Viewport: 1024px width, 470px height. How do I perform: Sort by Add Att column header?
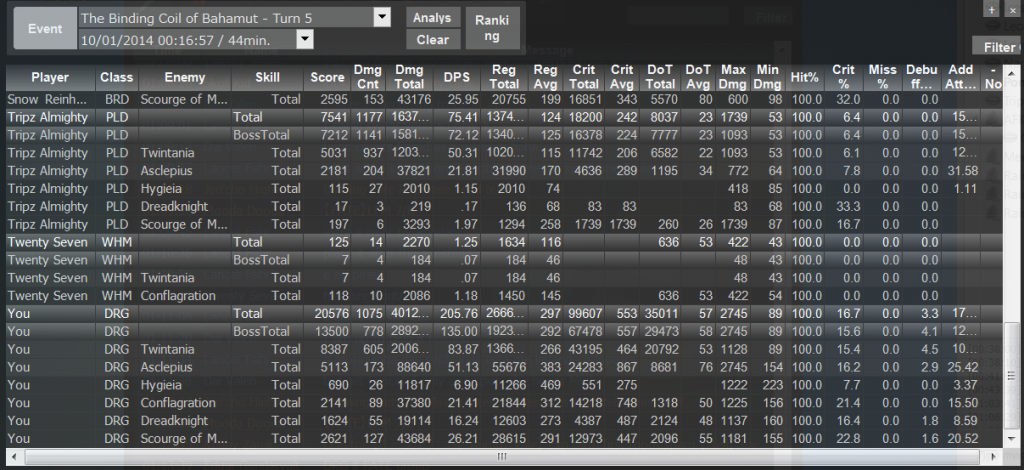(x=961, y=77)
